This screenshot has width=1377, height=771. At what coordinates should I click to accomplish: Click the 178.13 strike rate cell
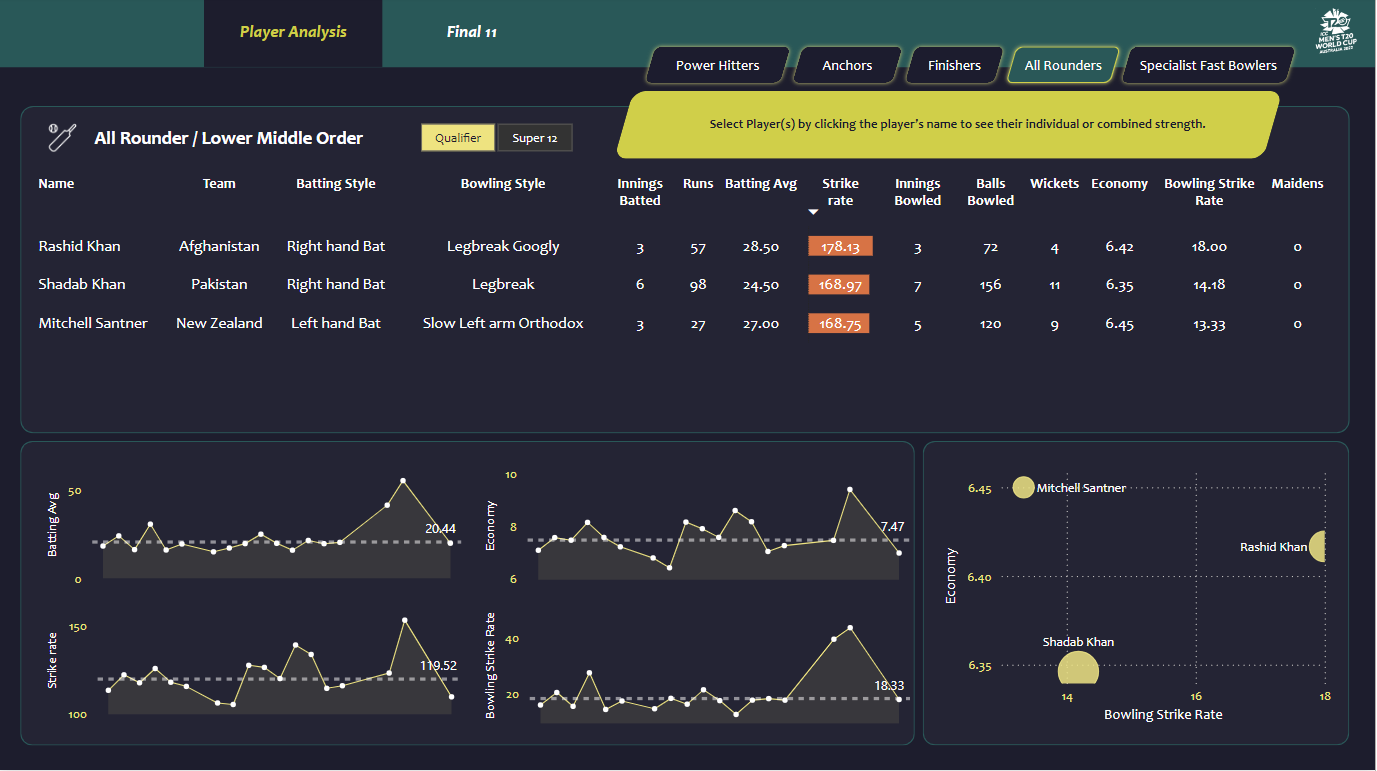(840, 247)
